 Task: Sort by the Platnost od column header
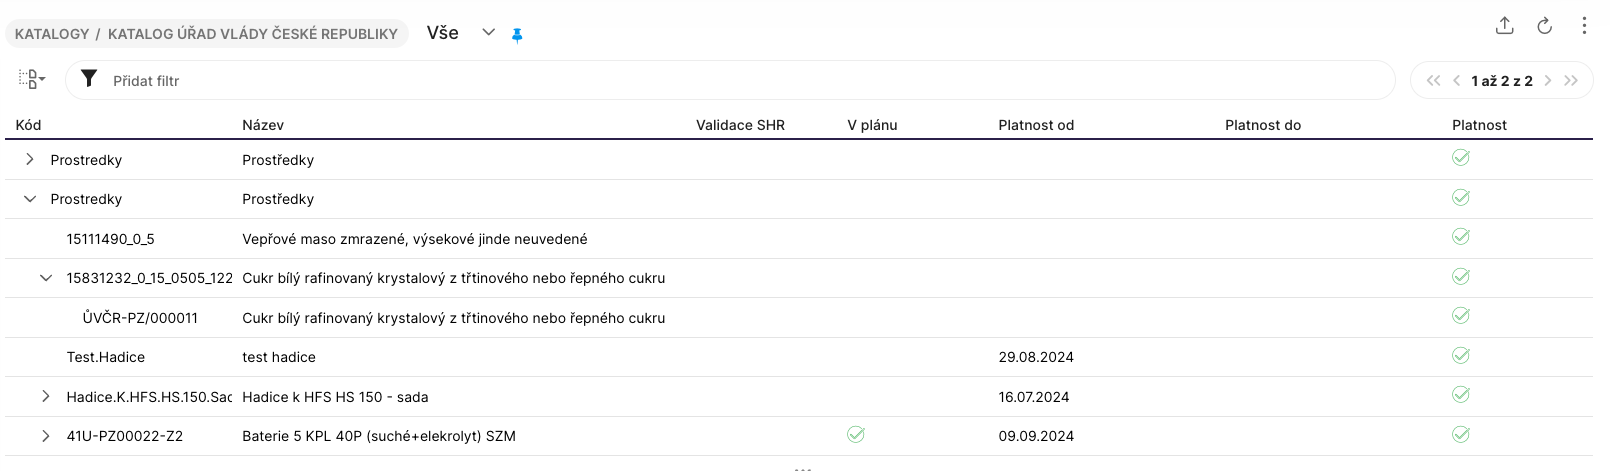coord(1036,125)
